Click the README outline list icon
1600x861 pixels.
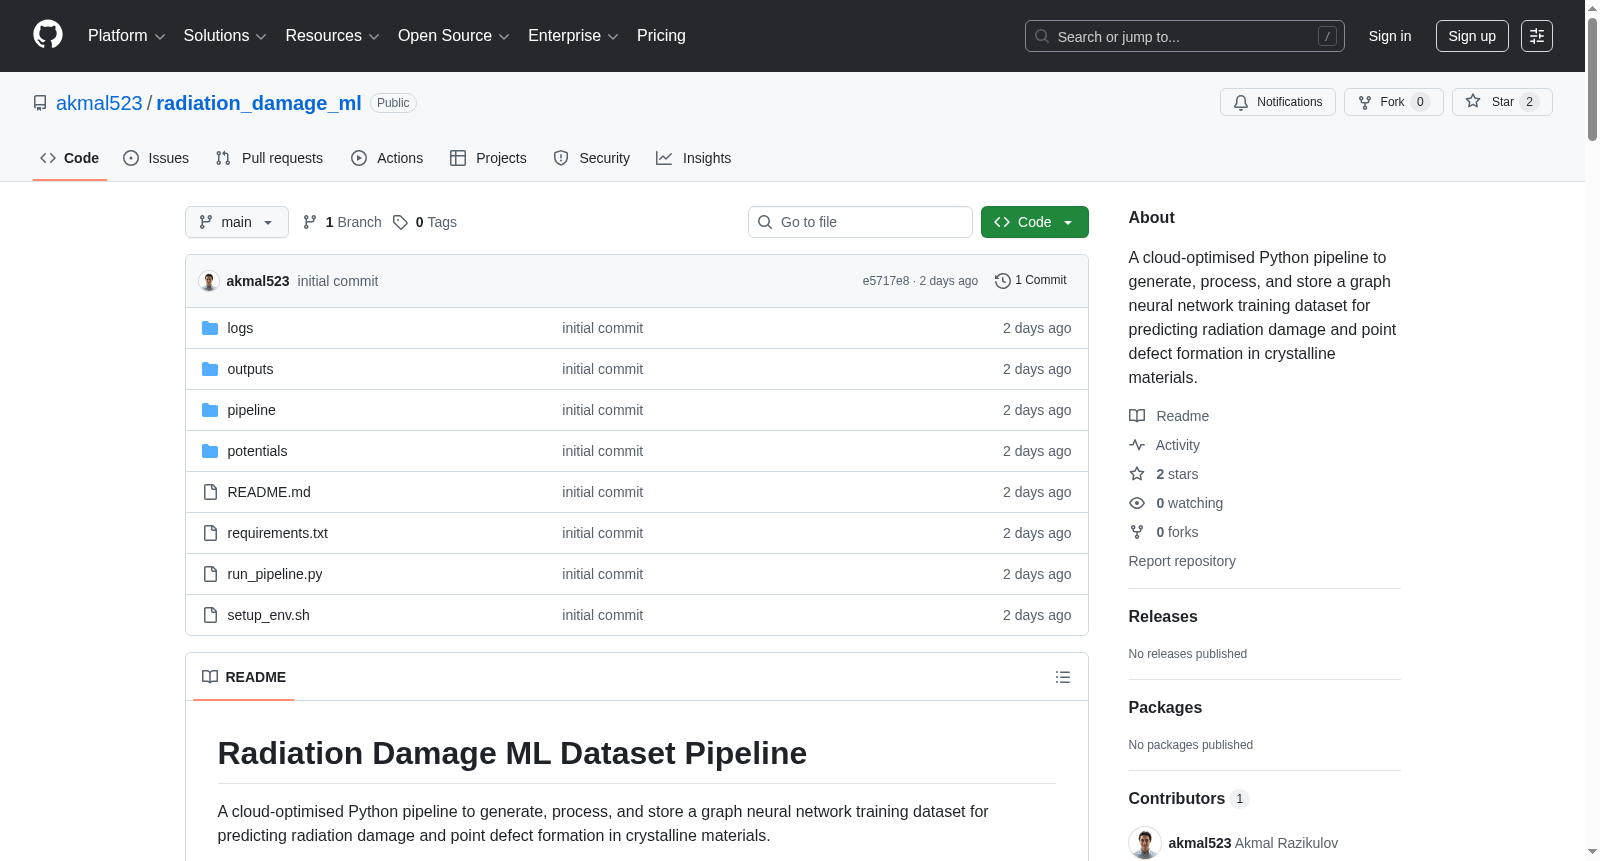pos(1063,677)
